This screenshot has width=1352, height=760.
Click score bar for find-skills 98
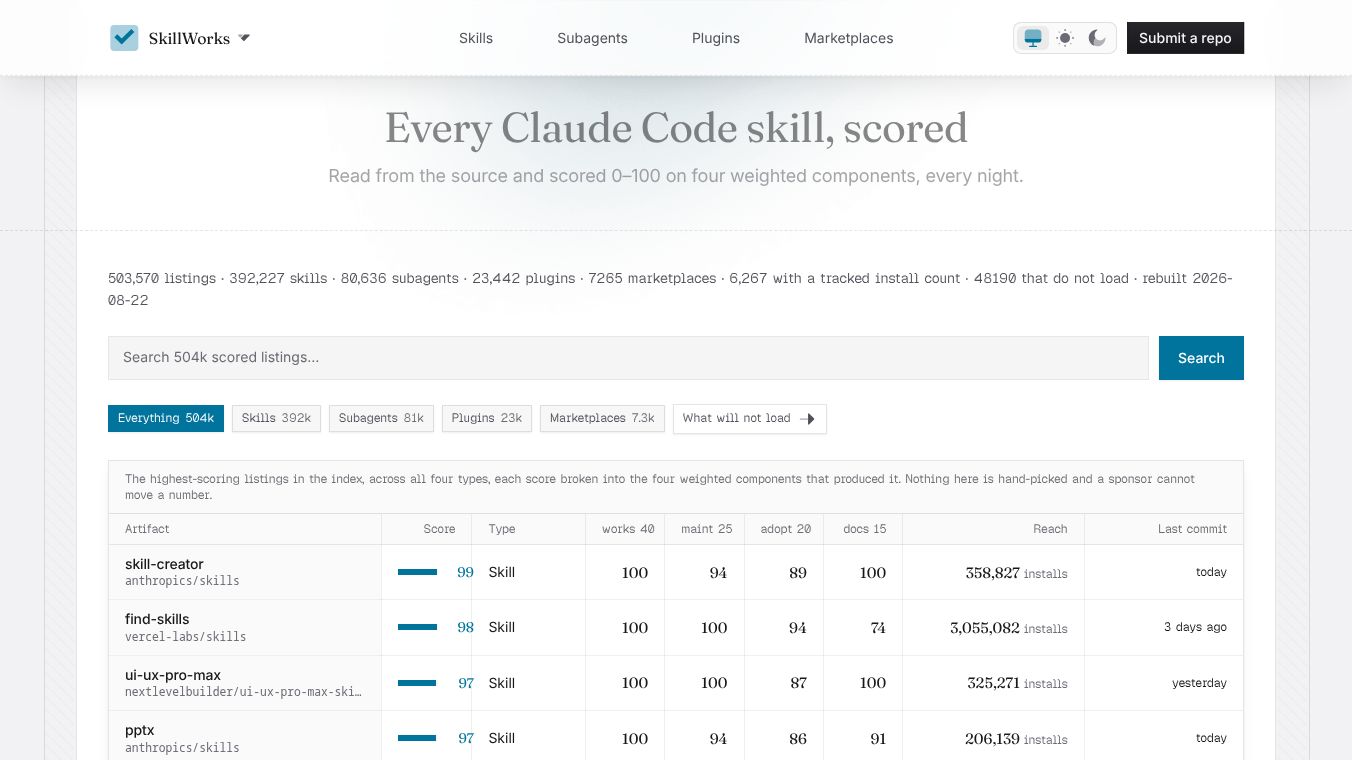click(x=418, y=627)
